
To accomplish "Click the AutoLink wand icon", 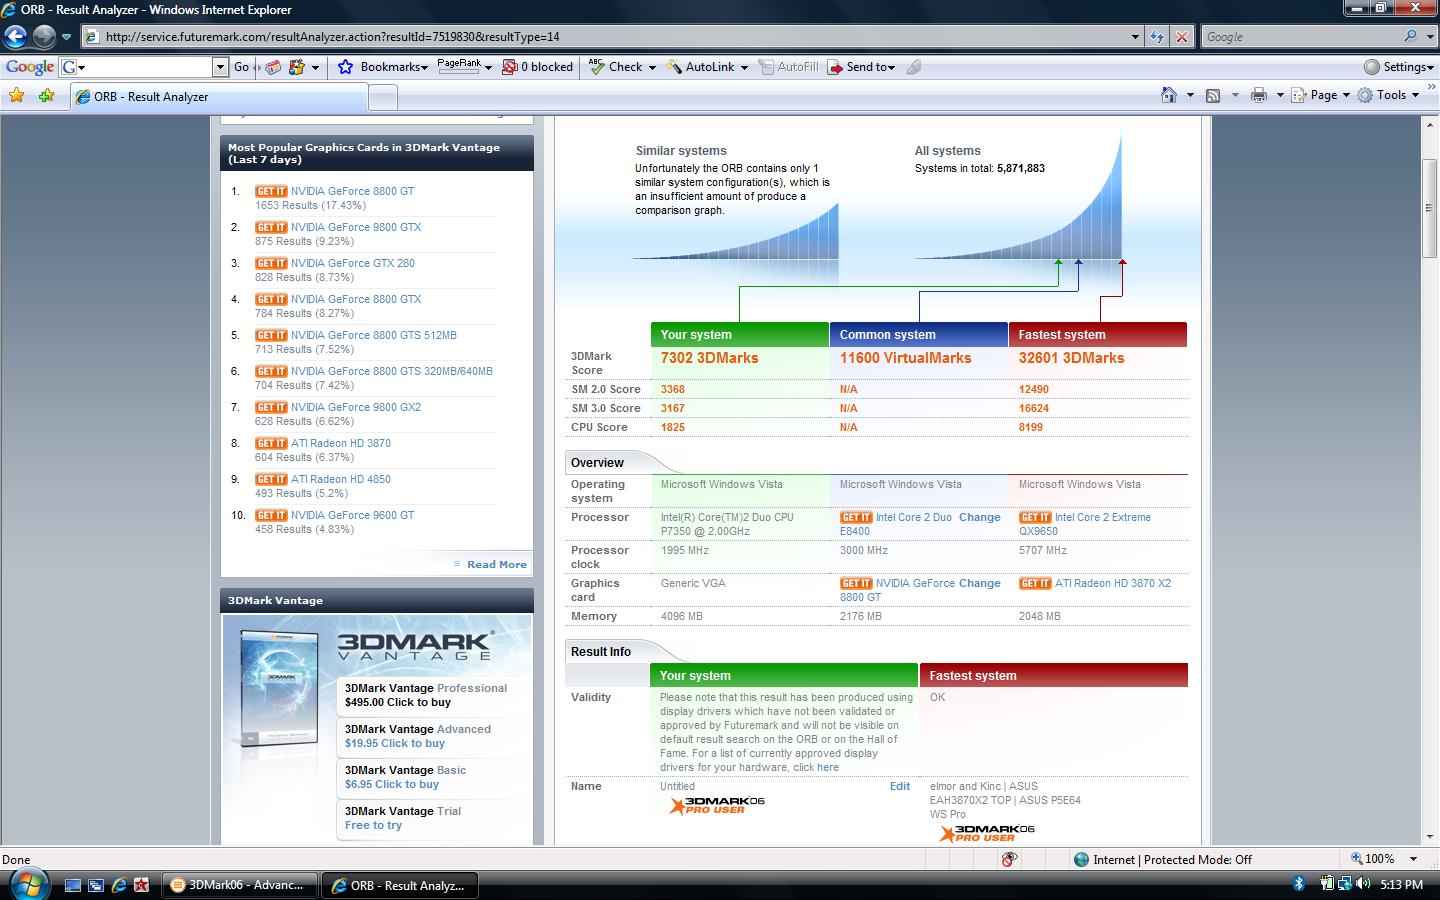I will pos(673,67).
